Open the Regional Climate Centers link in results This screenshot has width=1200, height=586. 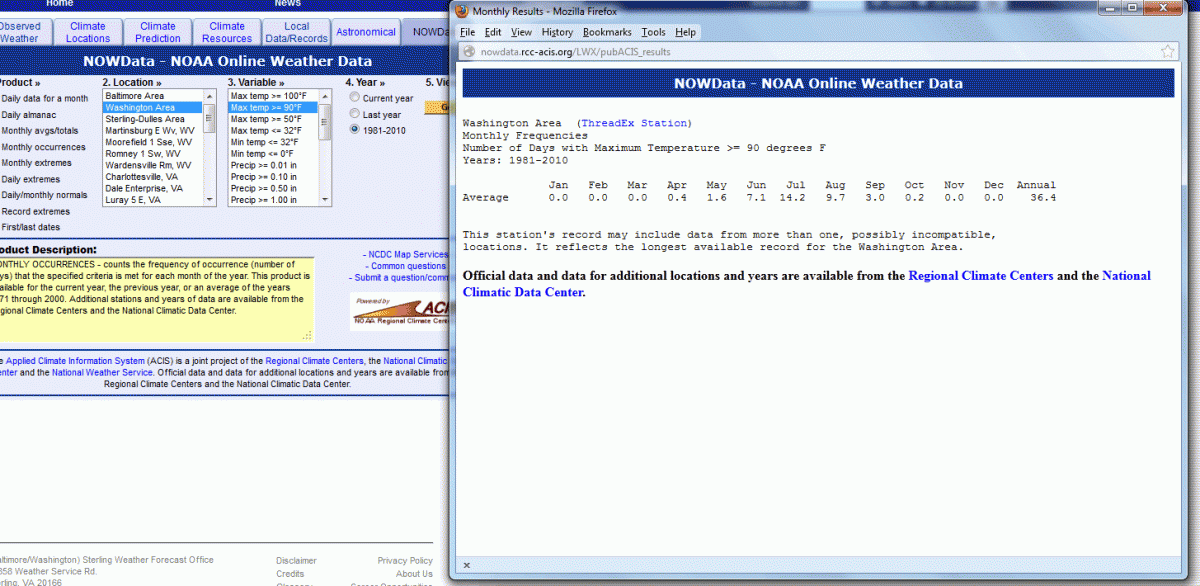click(981, 276)
